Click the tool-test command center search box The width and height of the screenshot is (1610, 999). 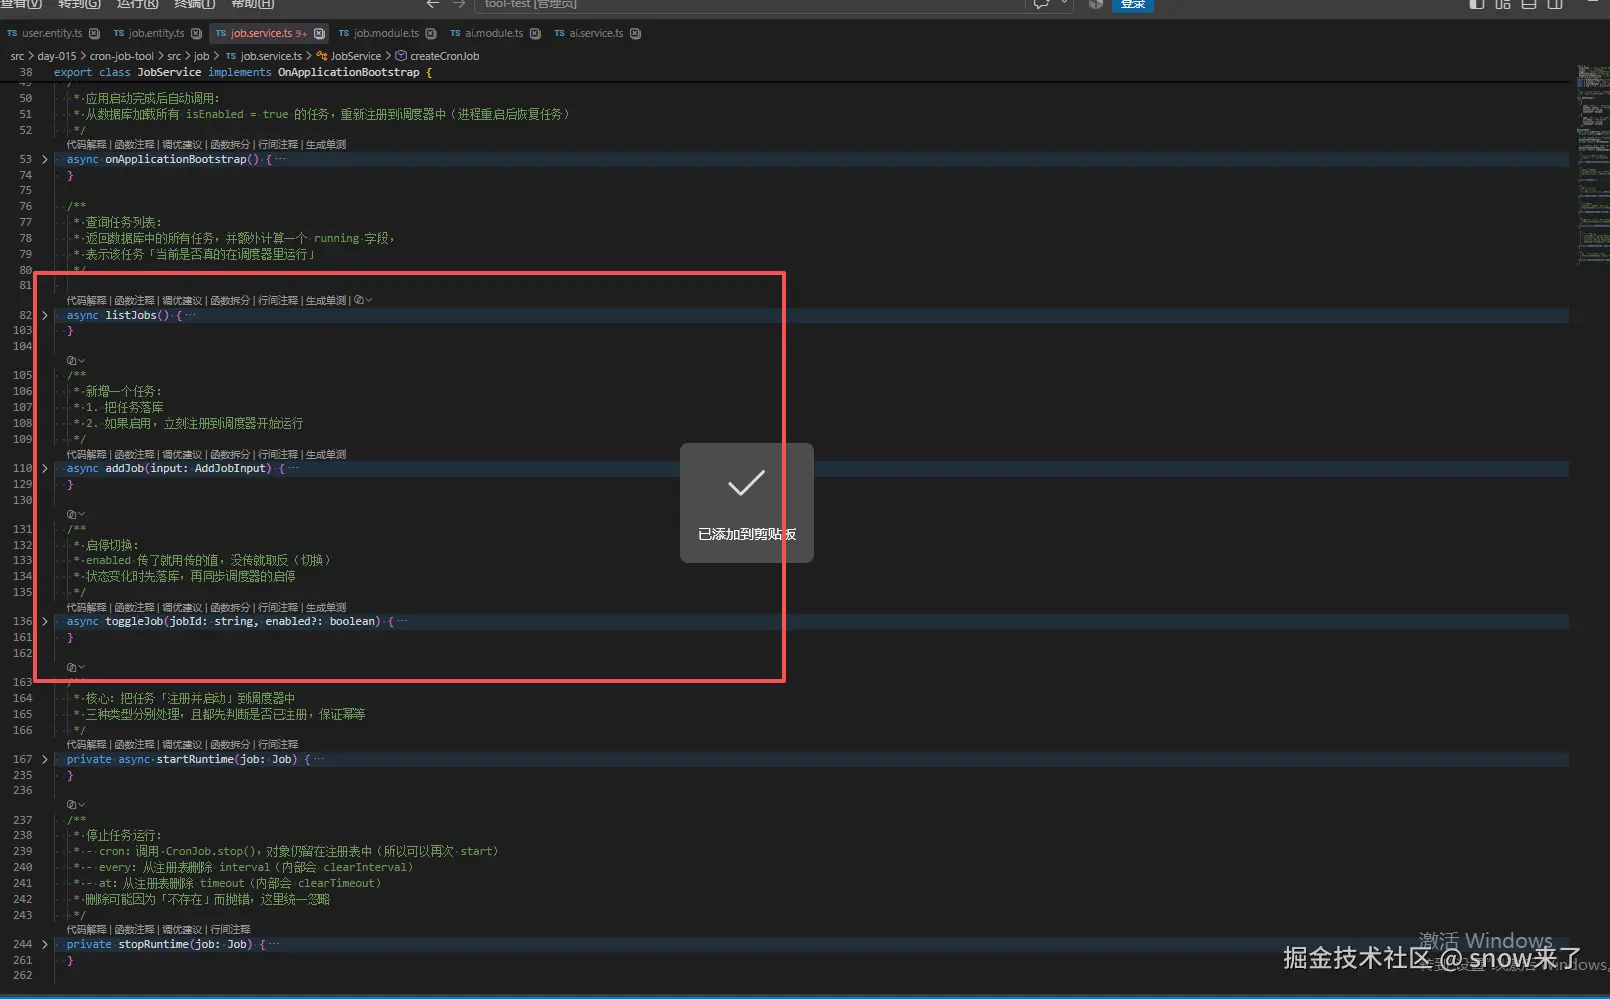[x=750, y=5]
